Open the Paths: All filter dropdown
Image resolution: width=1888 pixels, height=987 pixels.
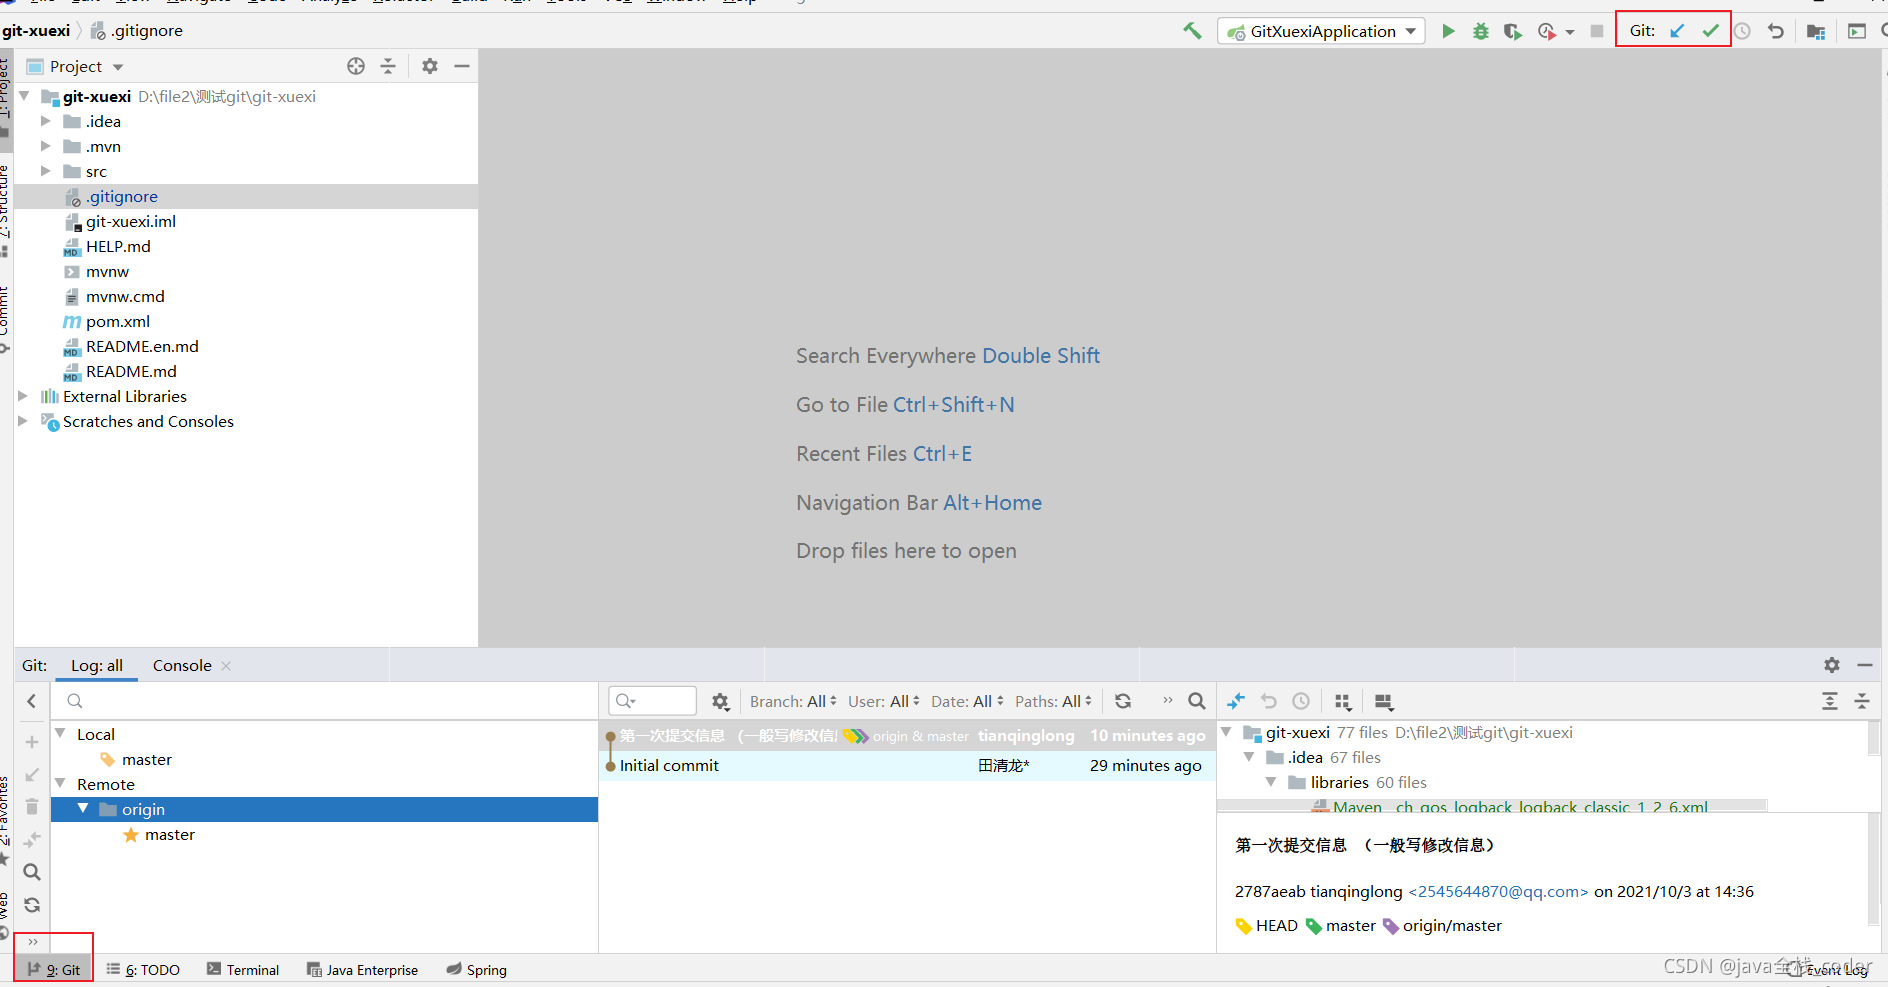(x=1053, y=701)
